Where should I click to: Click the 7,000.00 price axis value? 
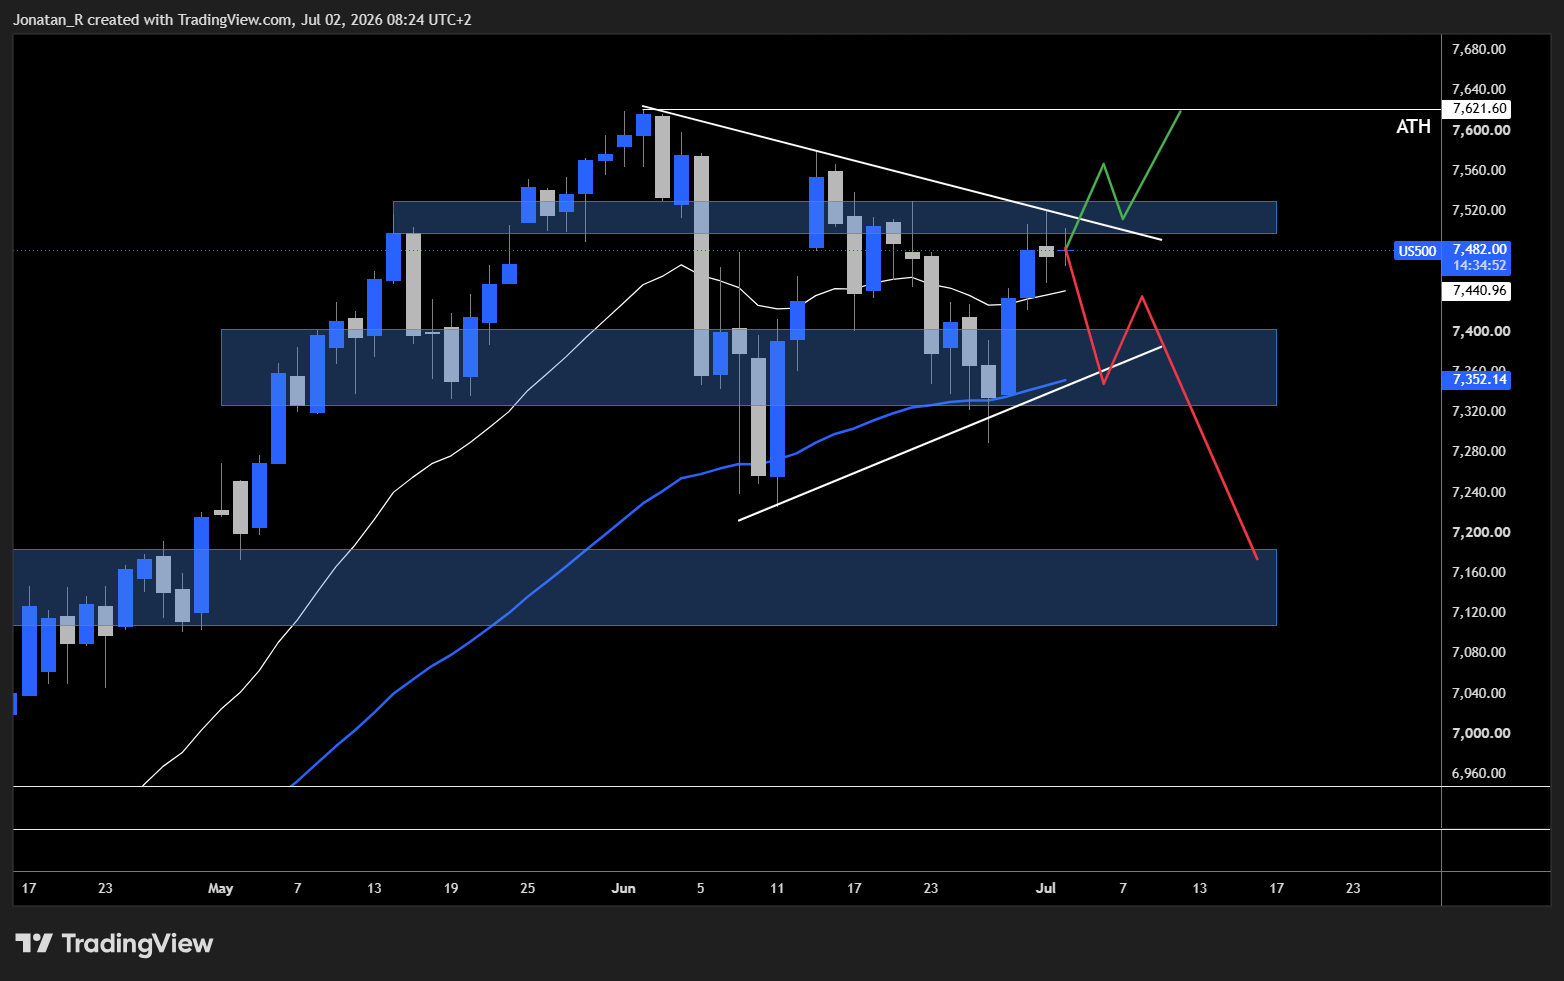click(x=1481, y=733)
